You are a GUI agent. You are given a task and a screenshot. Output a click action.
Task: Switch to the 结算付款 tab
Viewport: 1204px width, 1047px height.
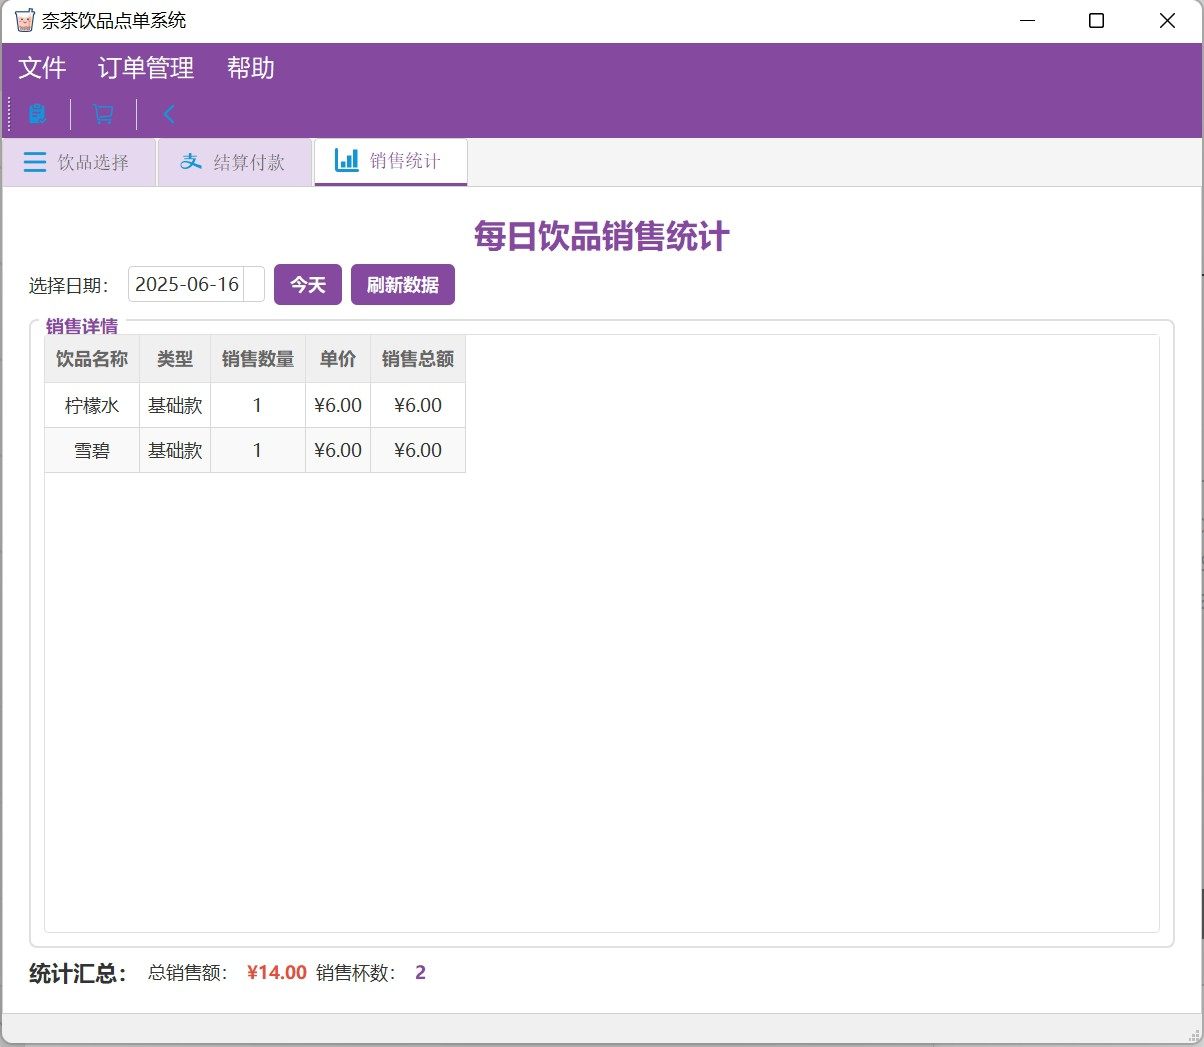(x=235, y=162)
